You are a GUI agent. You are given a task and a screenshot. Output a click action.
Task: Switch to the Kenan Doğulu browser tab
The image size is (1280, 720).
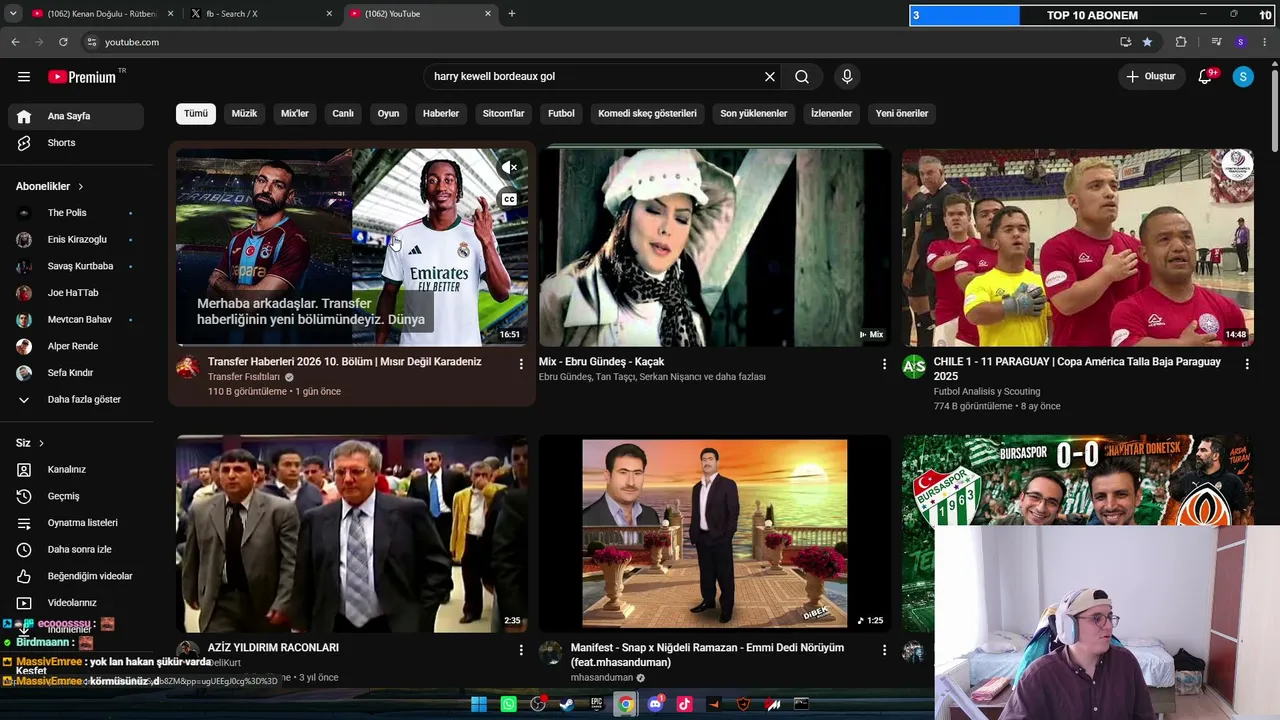[102, 14]
